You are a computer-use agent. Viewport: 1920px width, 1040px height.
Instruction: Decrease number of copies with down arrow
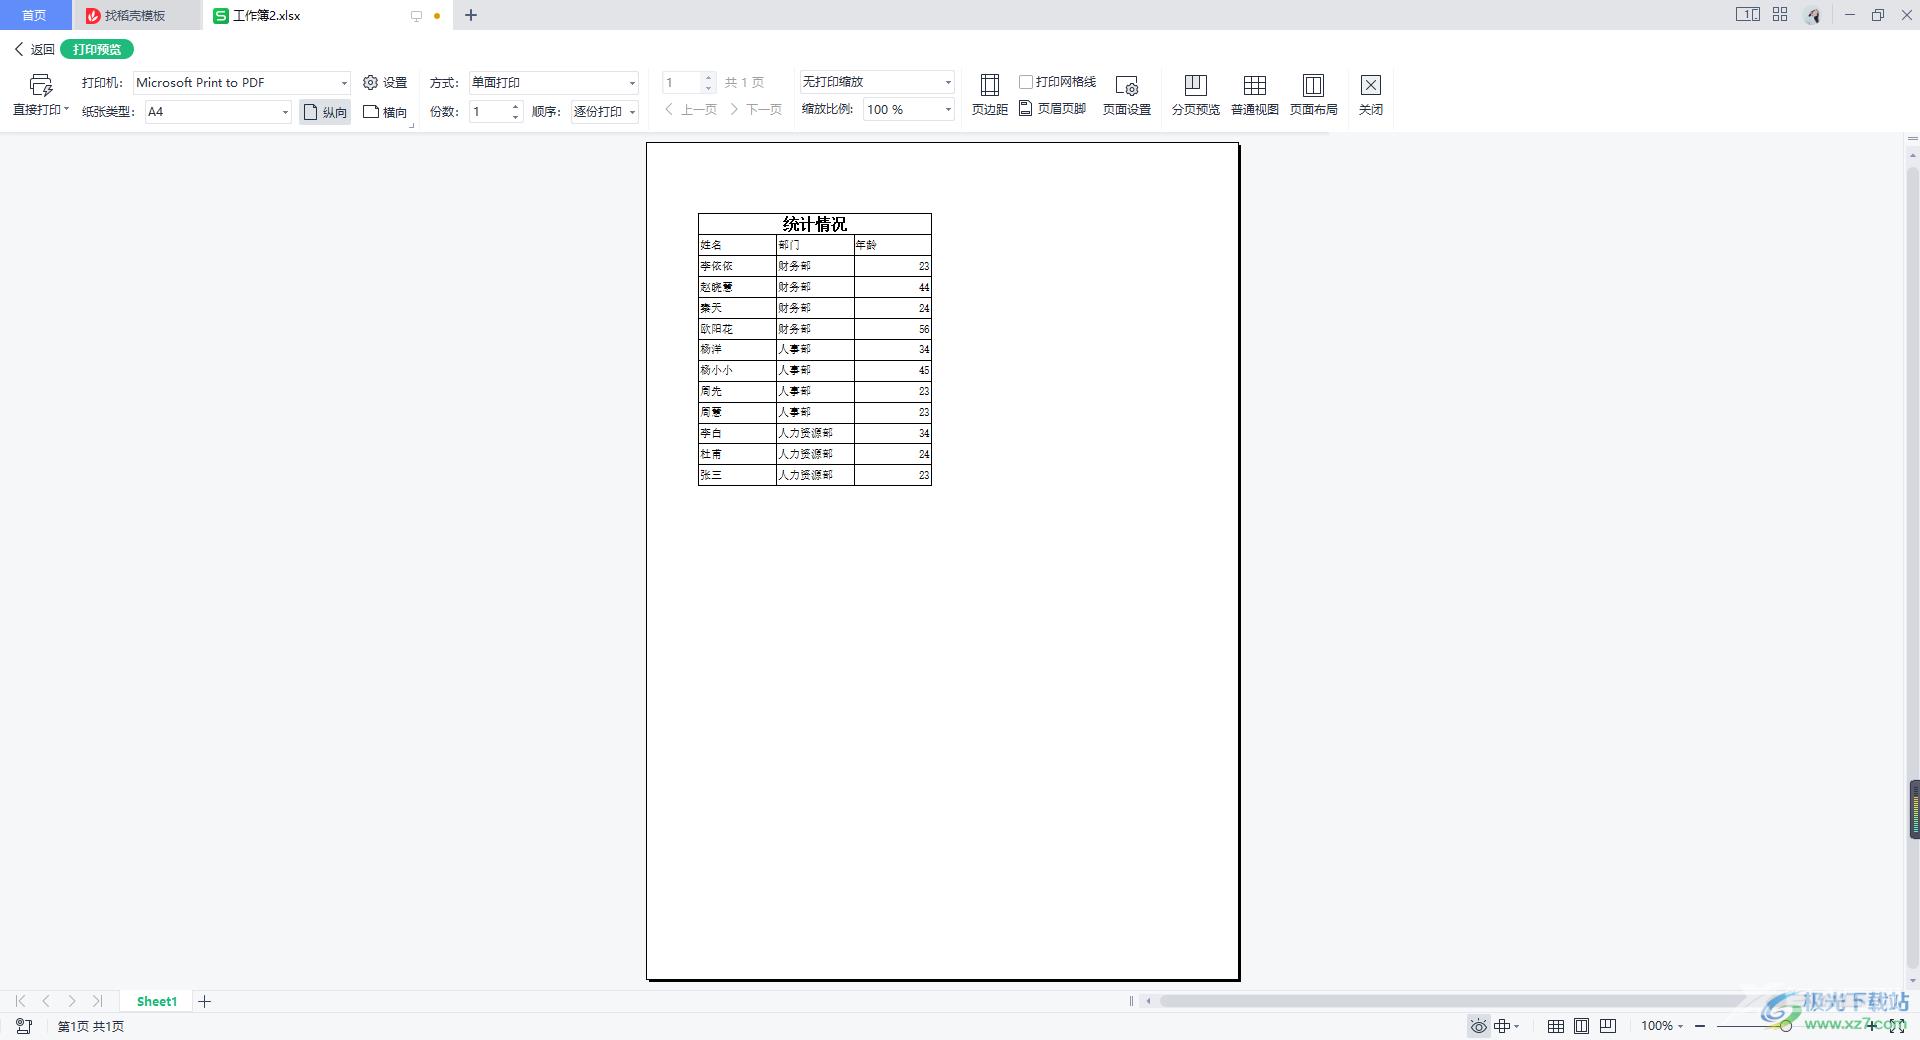click(x=515, y=117)
